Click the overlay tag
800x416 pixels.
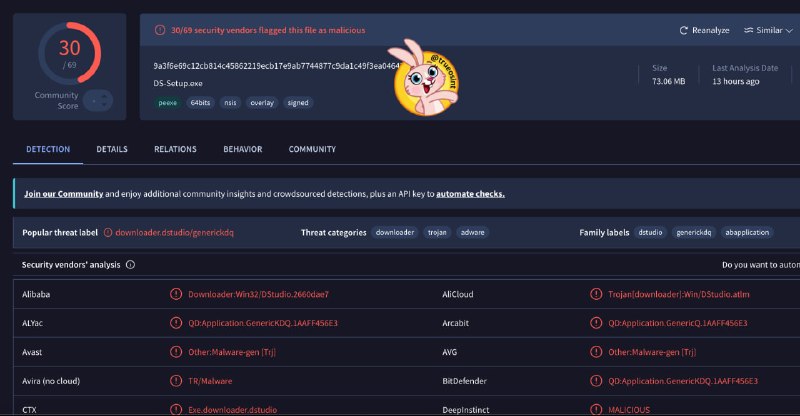[262, 103]
